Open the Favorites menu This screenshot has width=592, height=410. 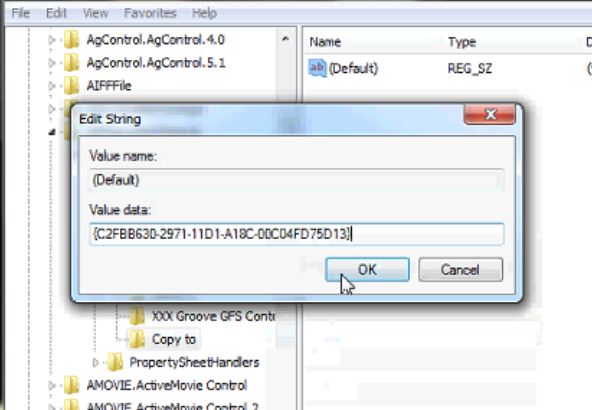[x=150, y=13]
